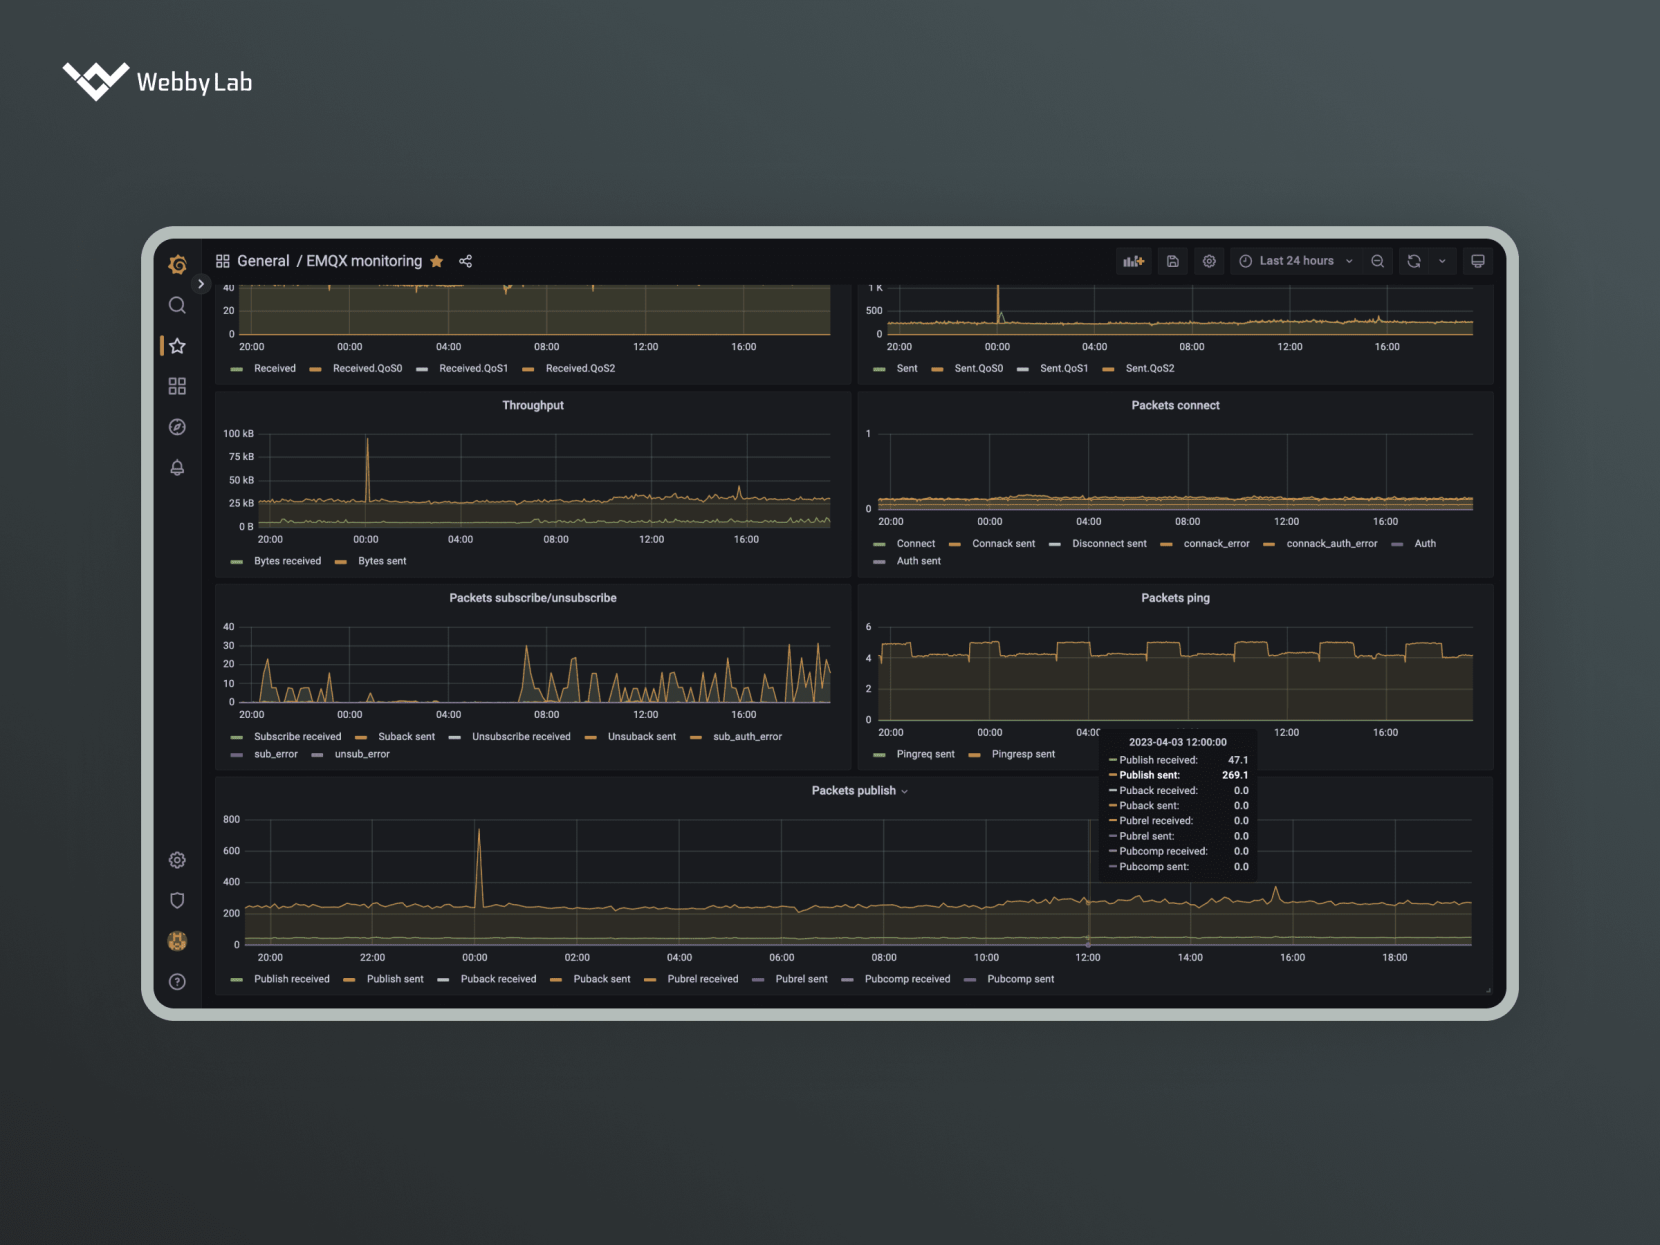The image size is (1660, 1245).
Task: Click the zoom out time range button
Action: 1378,261
